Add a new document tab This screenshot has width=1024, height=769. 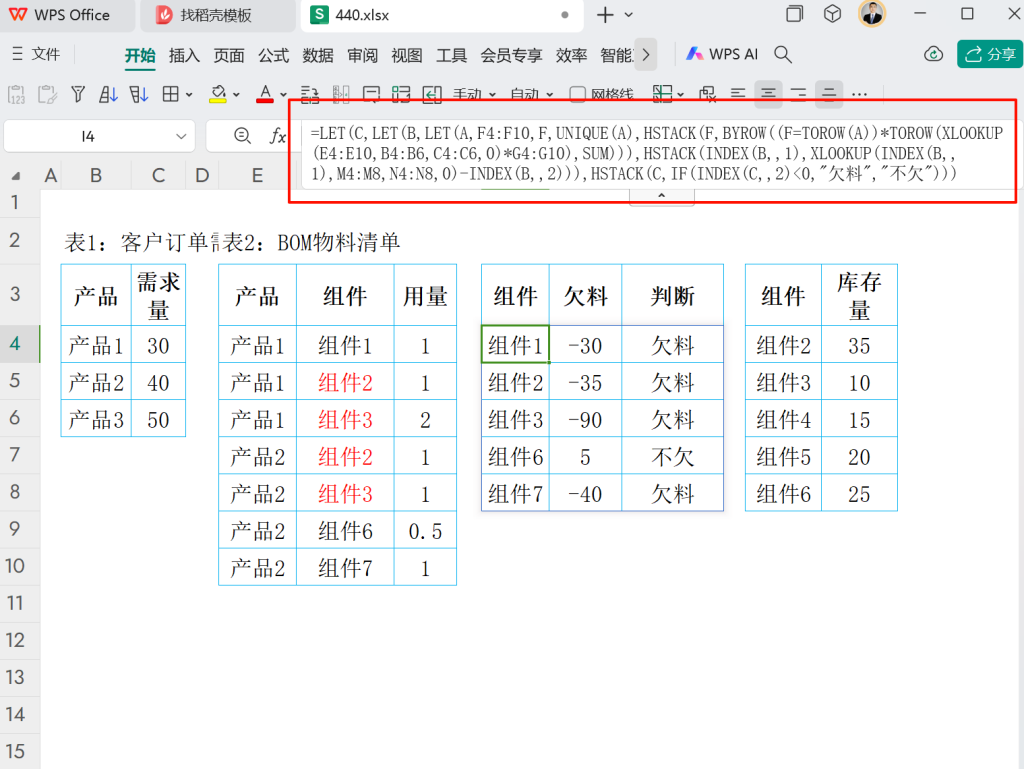605,15
